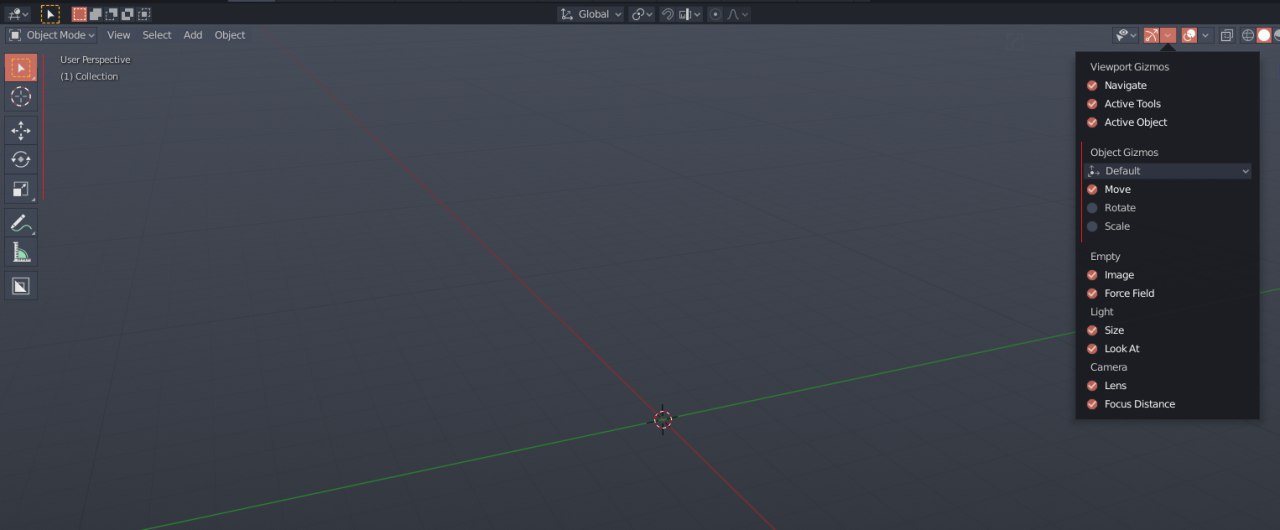The width and height of the screenshot is (1280, 530).
Task: Open the Object menu
Action: 230,35
